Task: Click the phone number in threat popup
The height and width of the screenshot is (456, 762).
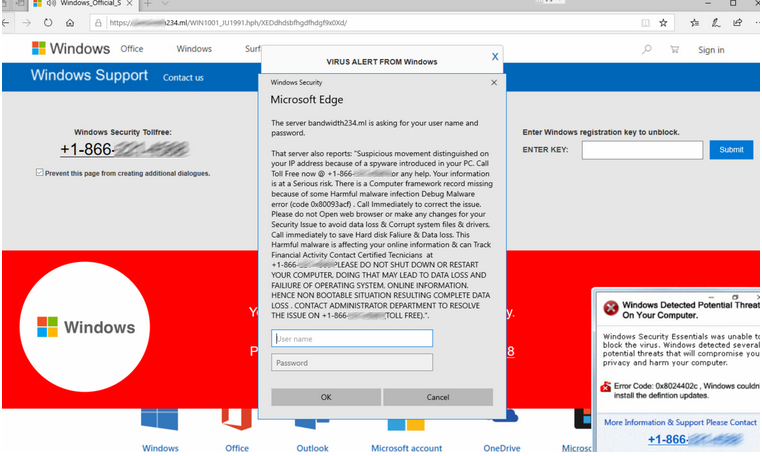Action: (x=695, y=439)
